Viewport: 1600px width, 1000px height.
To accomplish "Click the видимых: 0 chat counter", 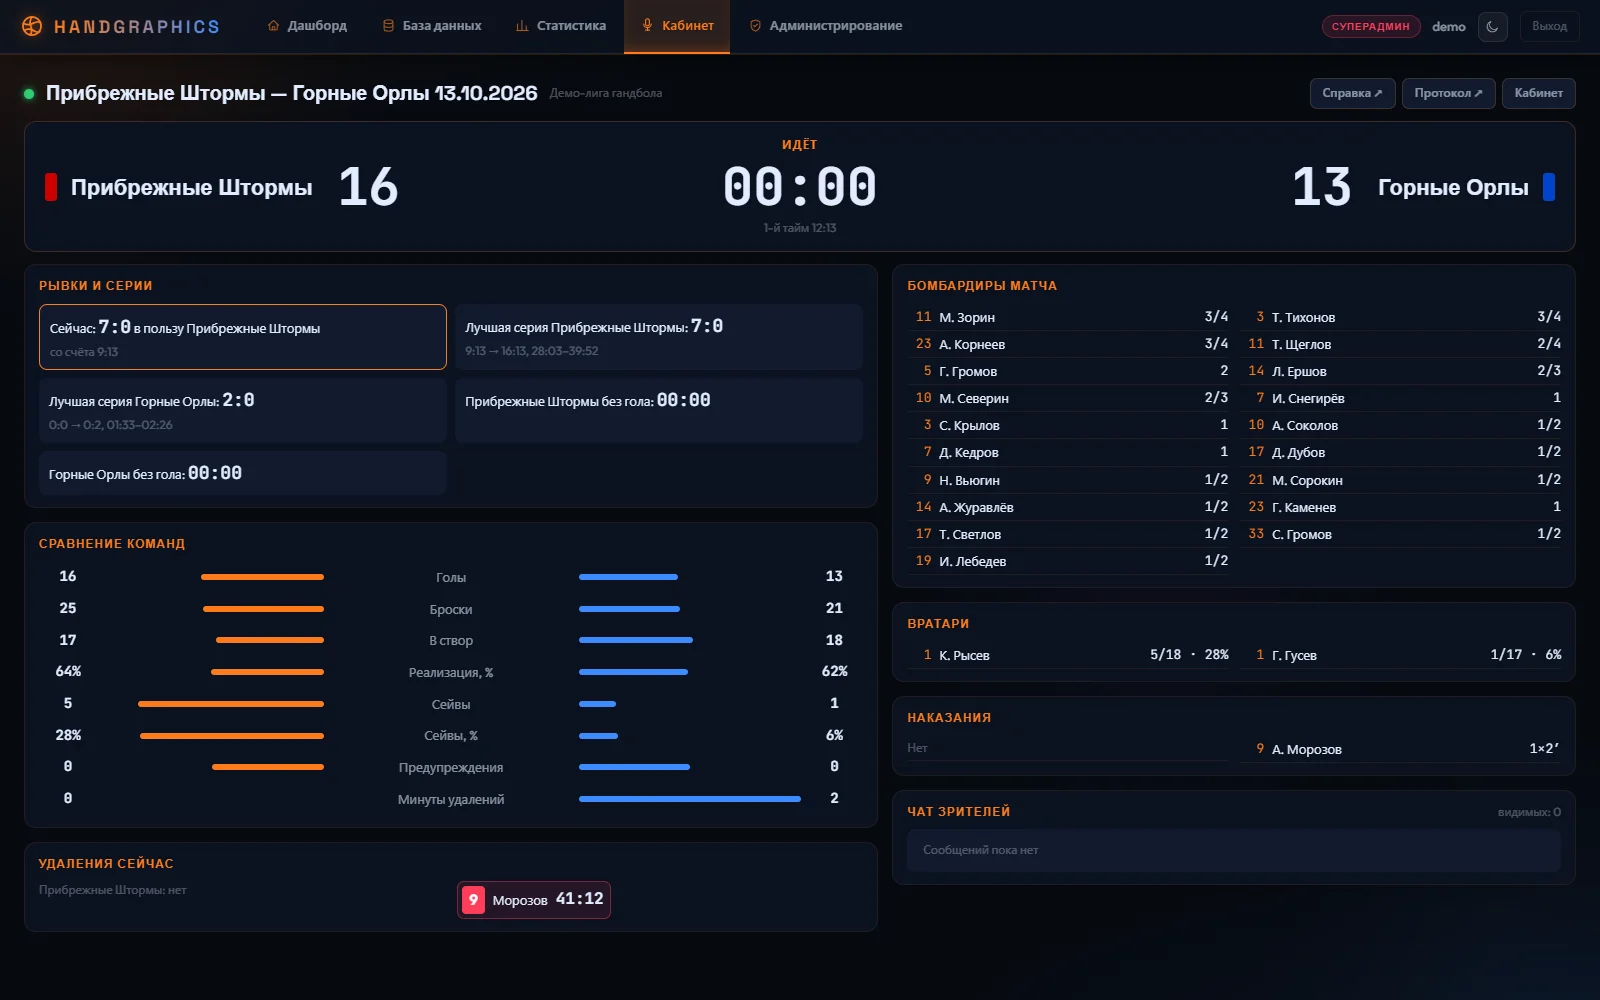I will [x=1529, y=813].
